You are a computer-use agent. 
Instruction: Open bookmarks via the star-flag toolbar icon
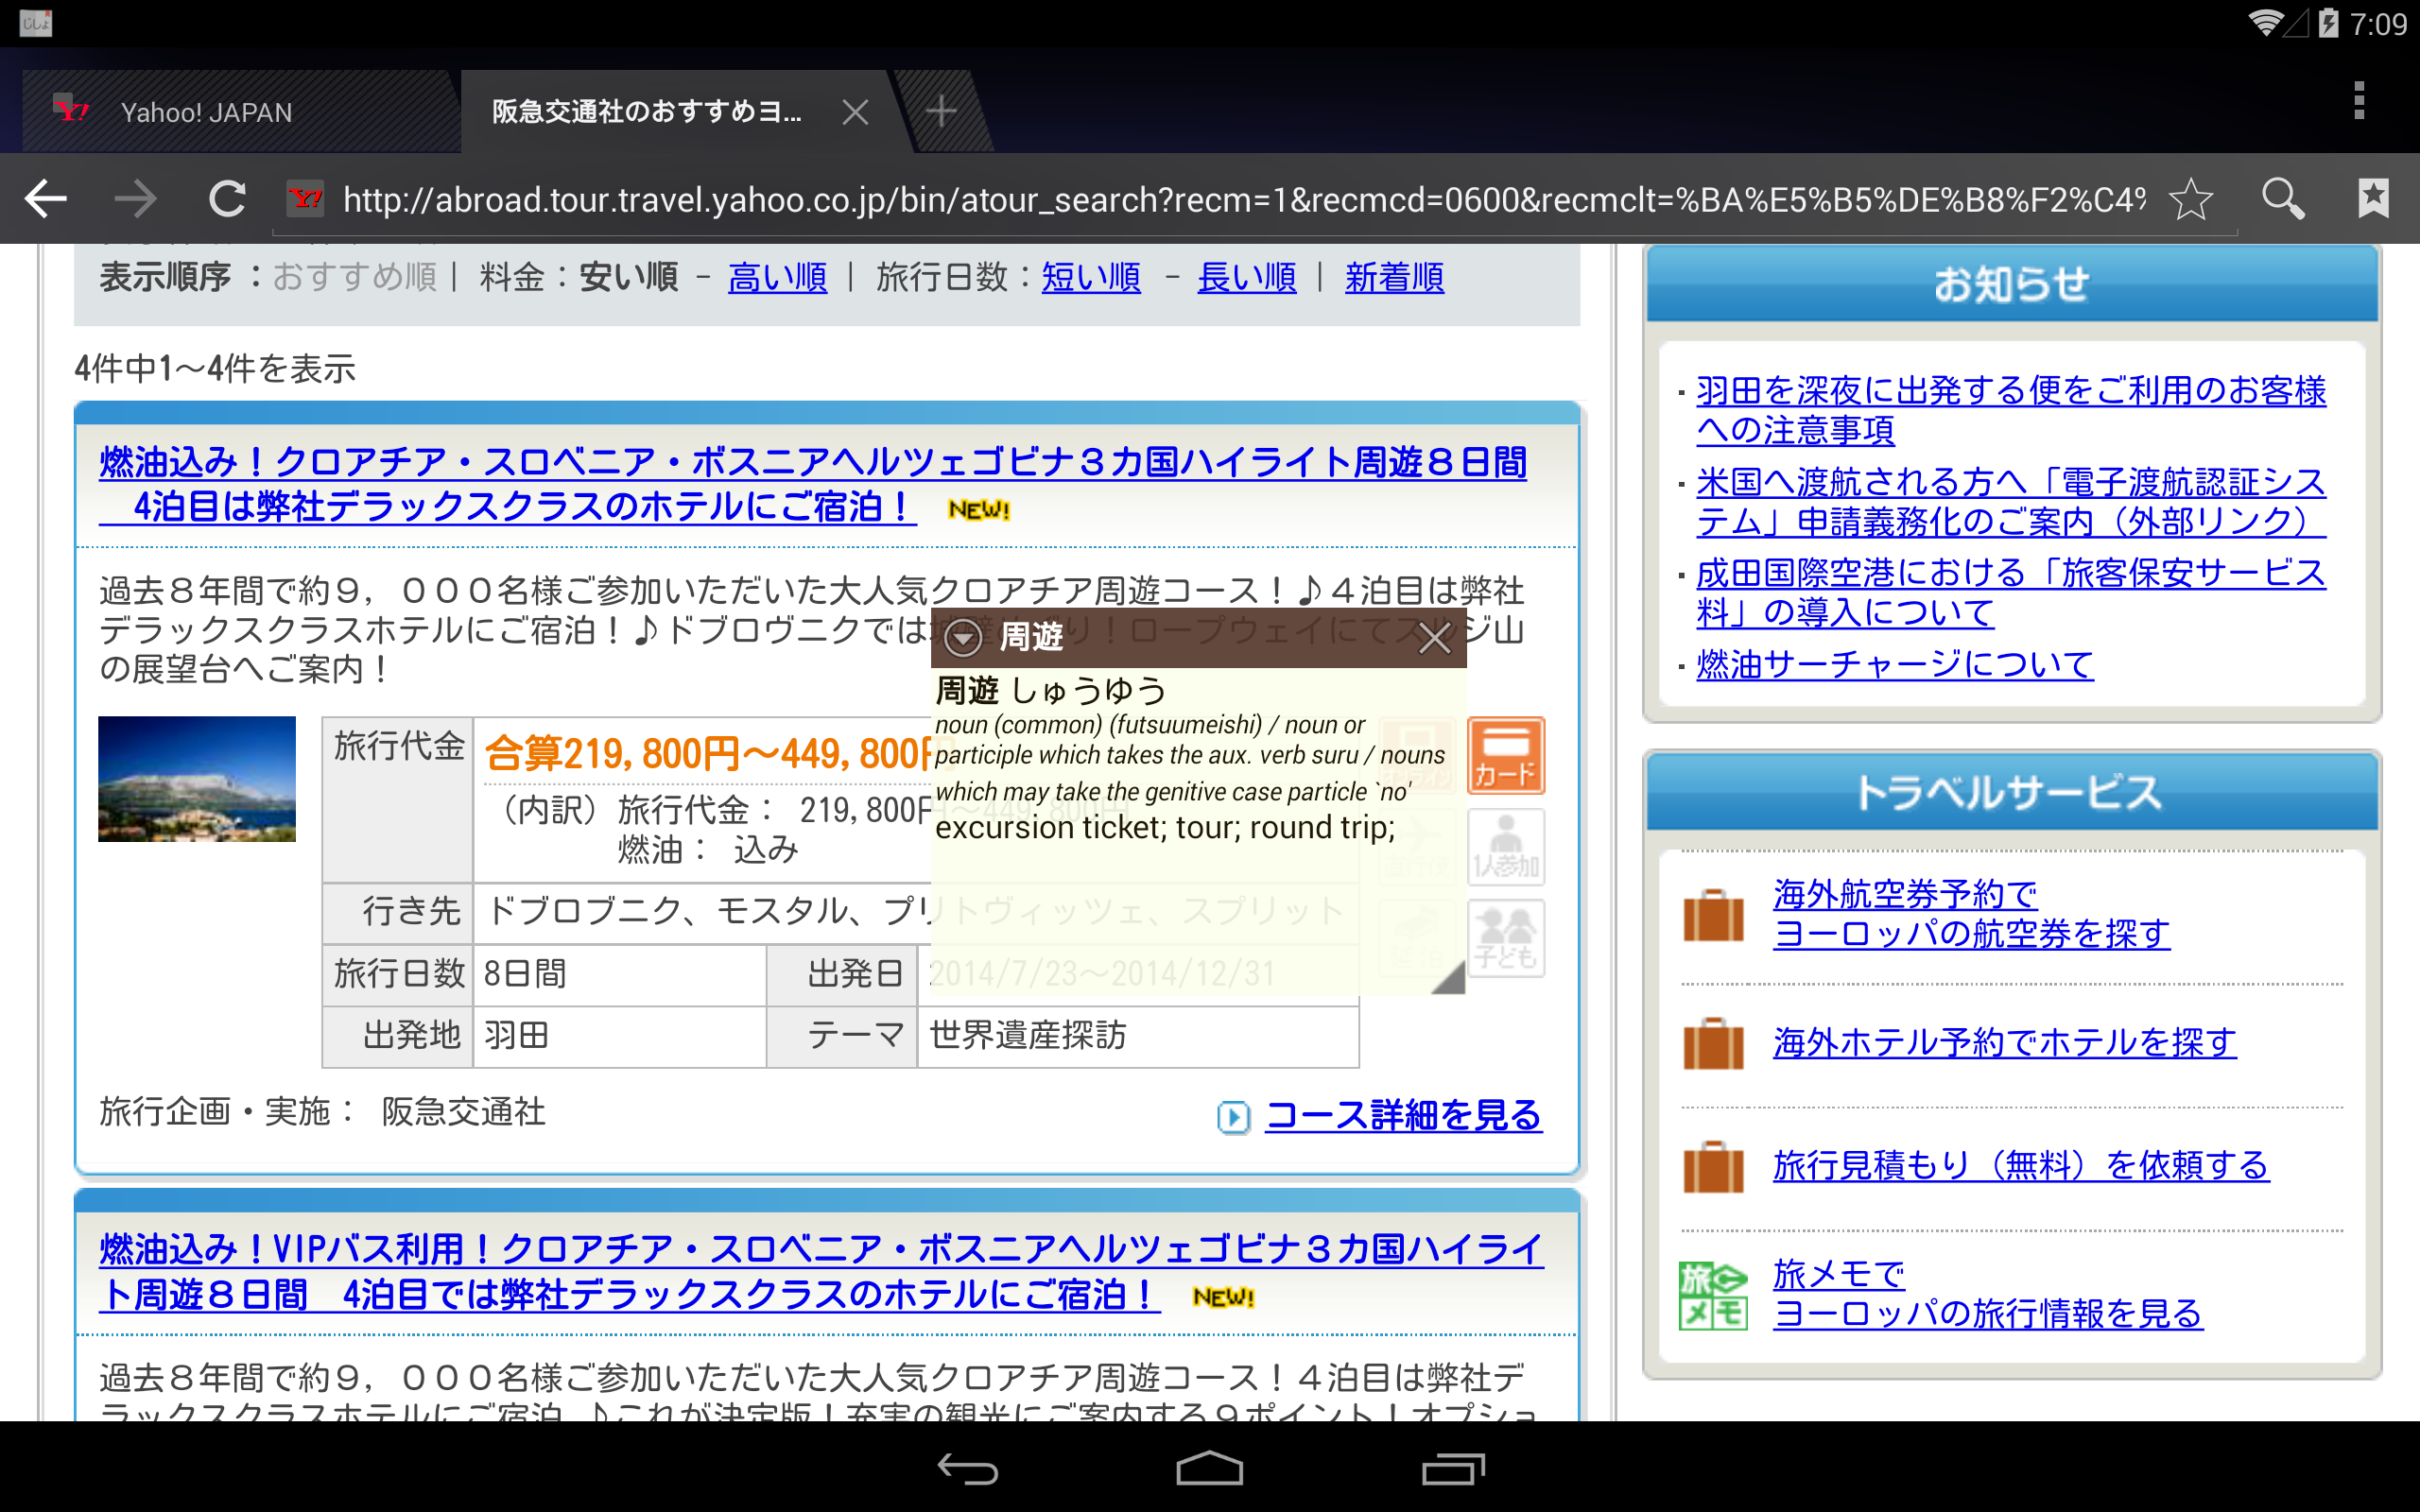tap(2372, 198)
